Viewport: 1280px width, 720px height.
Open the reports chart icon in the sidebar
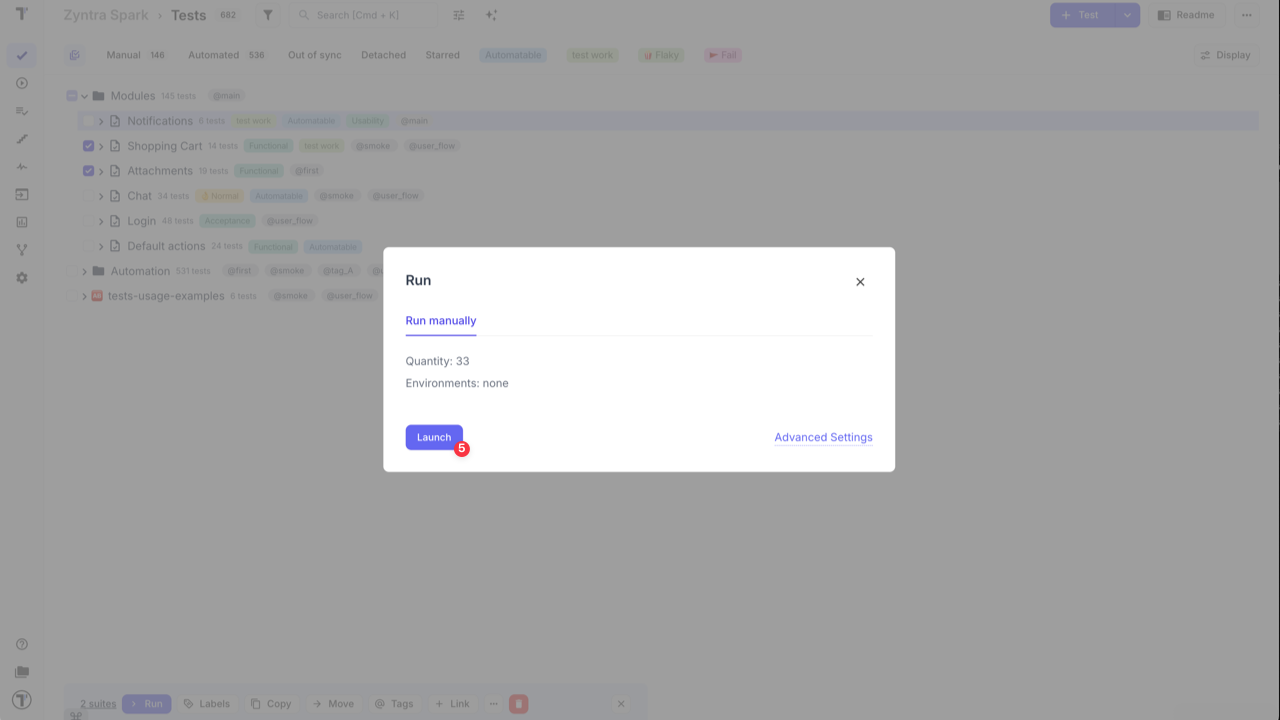(x=22, y=222)
